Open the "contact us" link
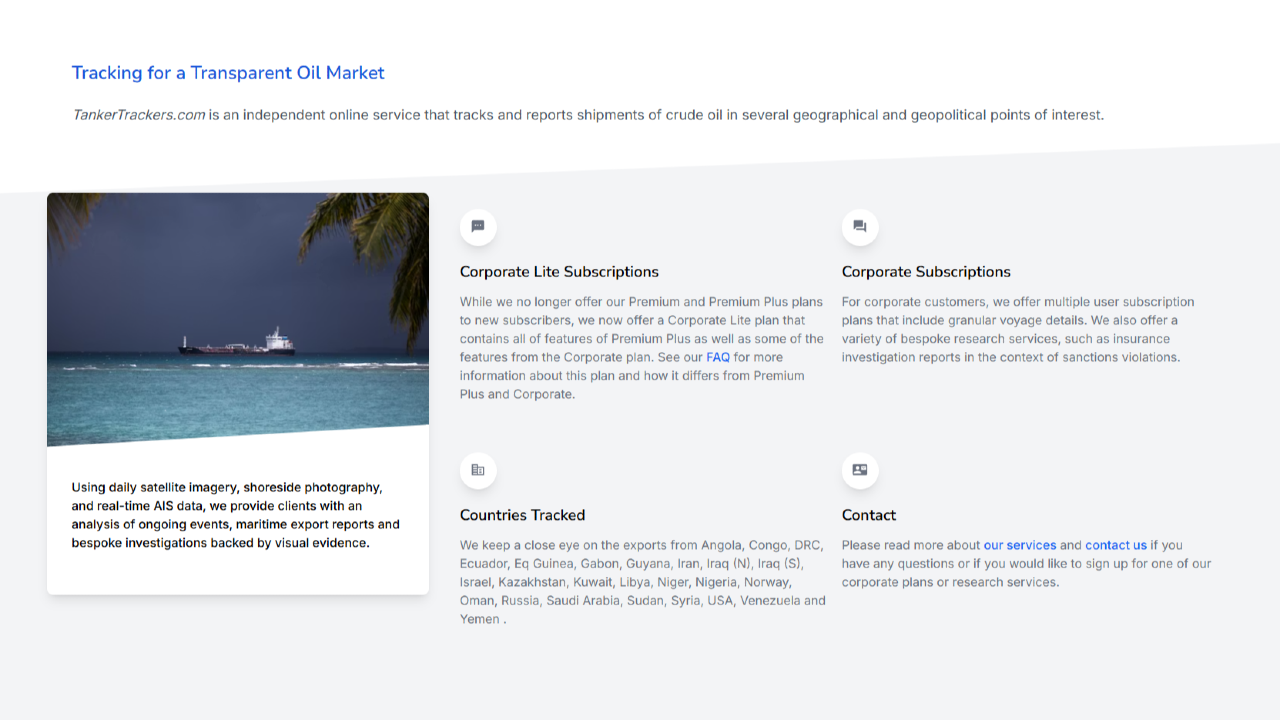 pos(1115,545)
